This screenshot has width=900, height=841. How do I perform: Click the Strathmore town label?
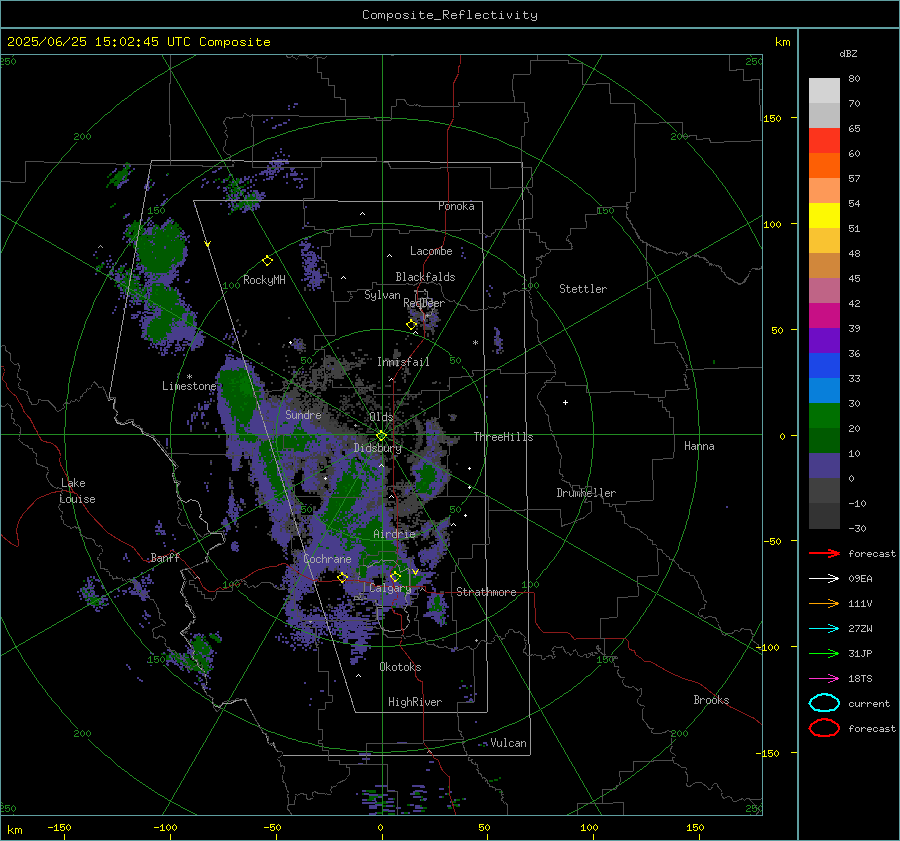[x=486, y=592]
